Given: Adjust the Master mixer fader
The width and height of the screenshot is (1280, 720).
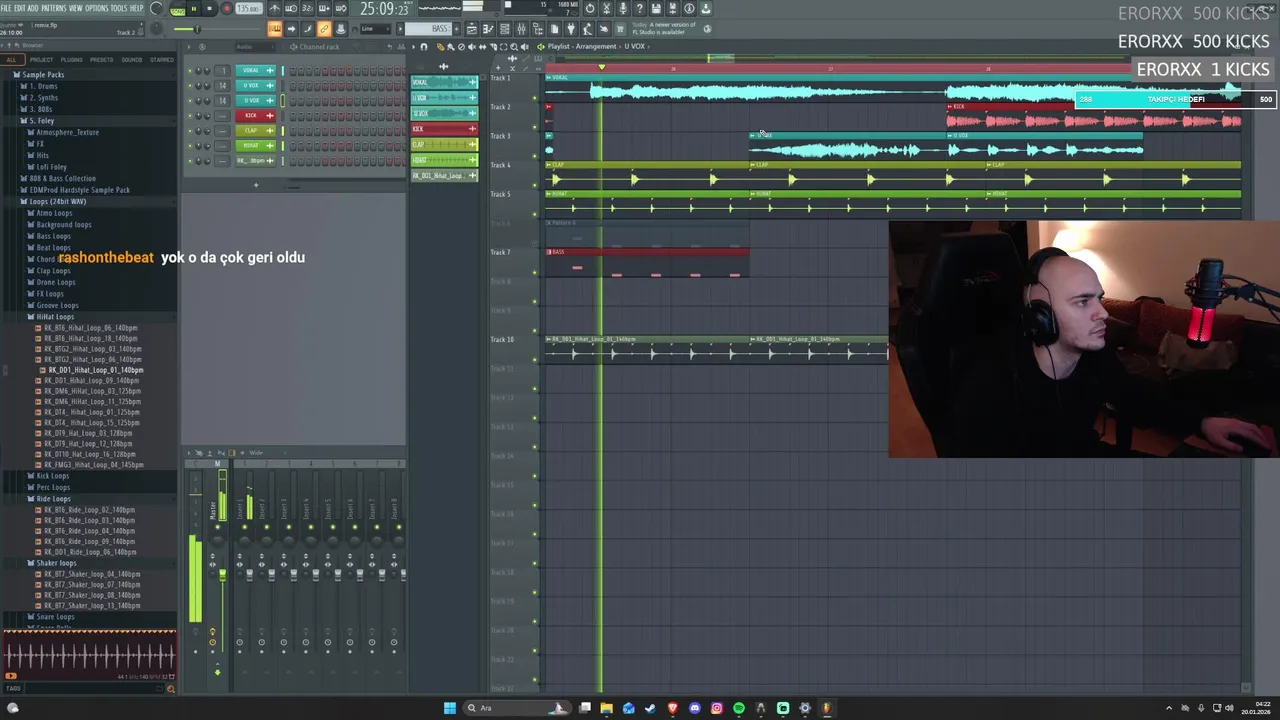Looking at the screenshot, I should (222, 575).
